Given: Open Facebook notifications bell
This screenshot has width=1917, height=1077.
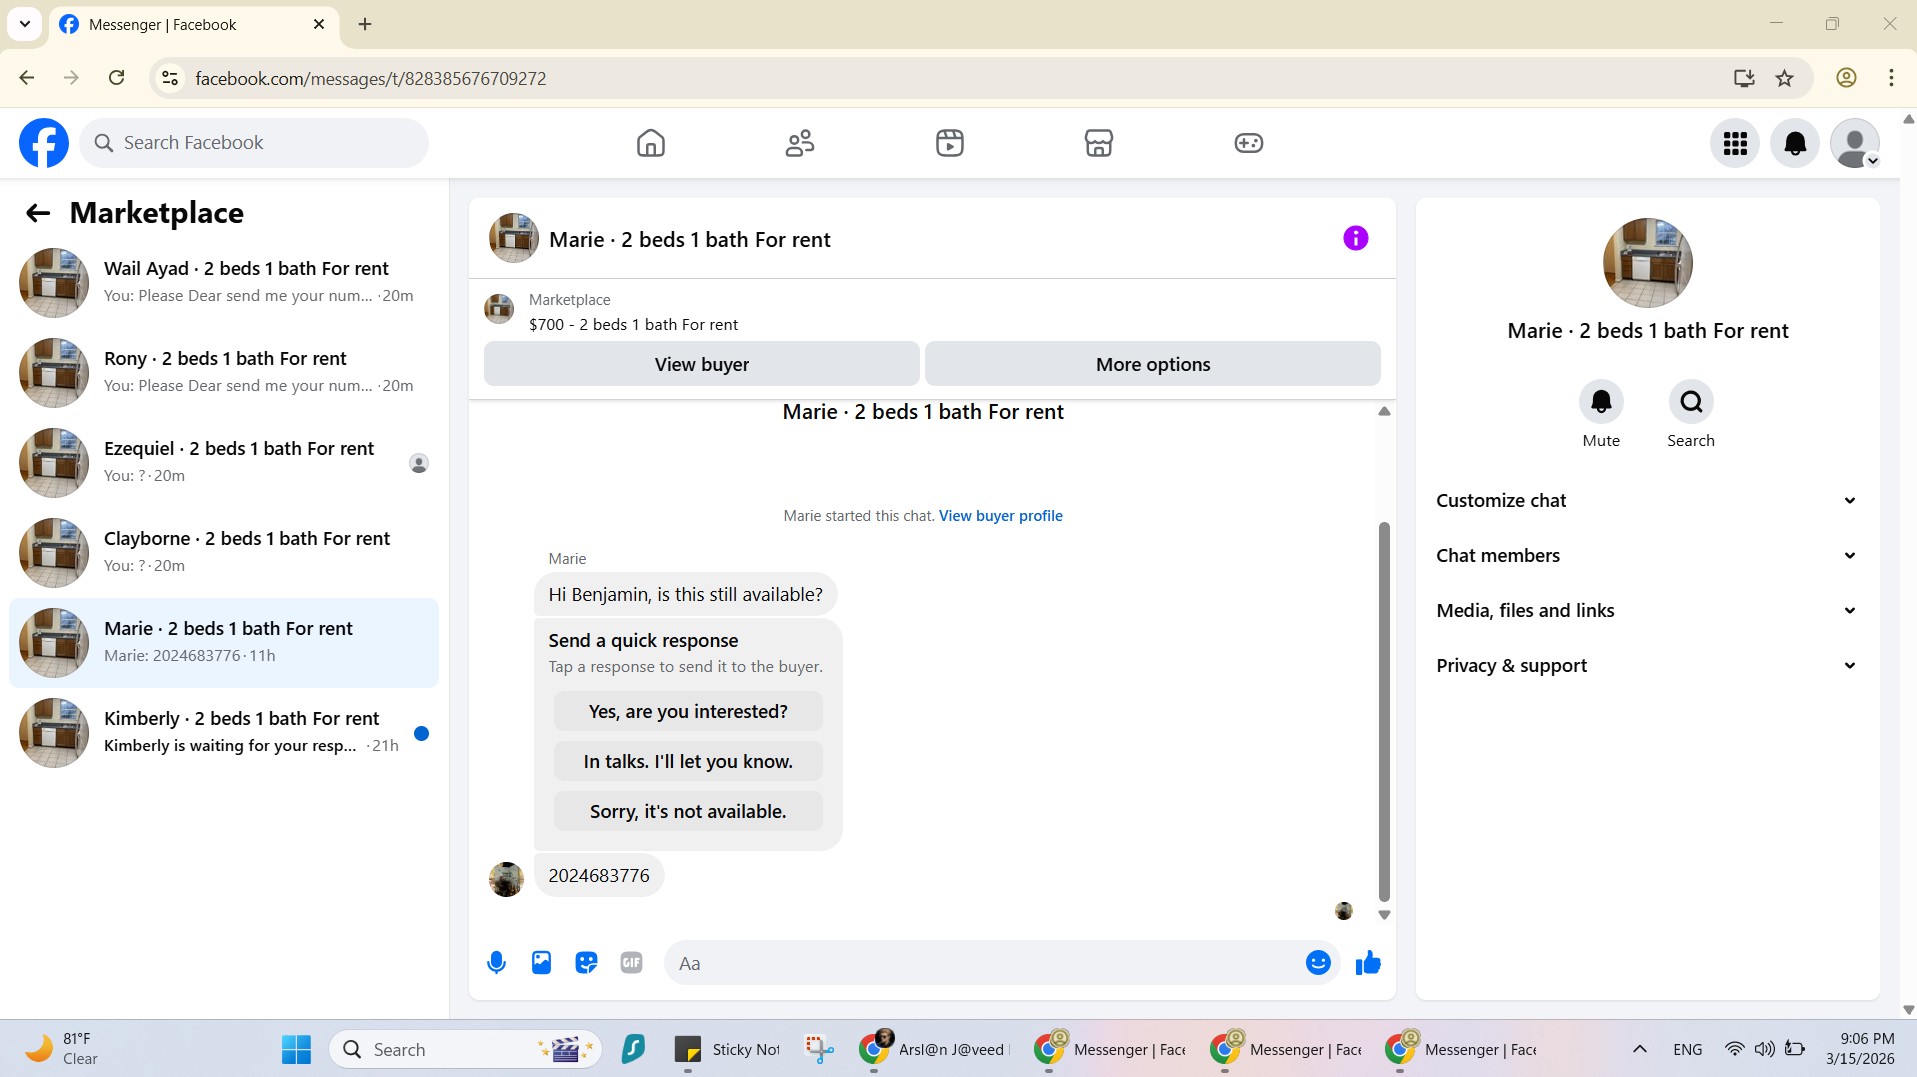Looking at the screenshot, I should click(x=1795, y=143).
